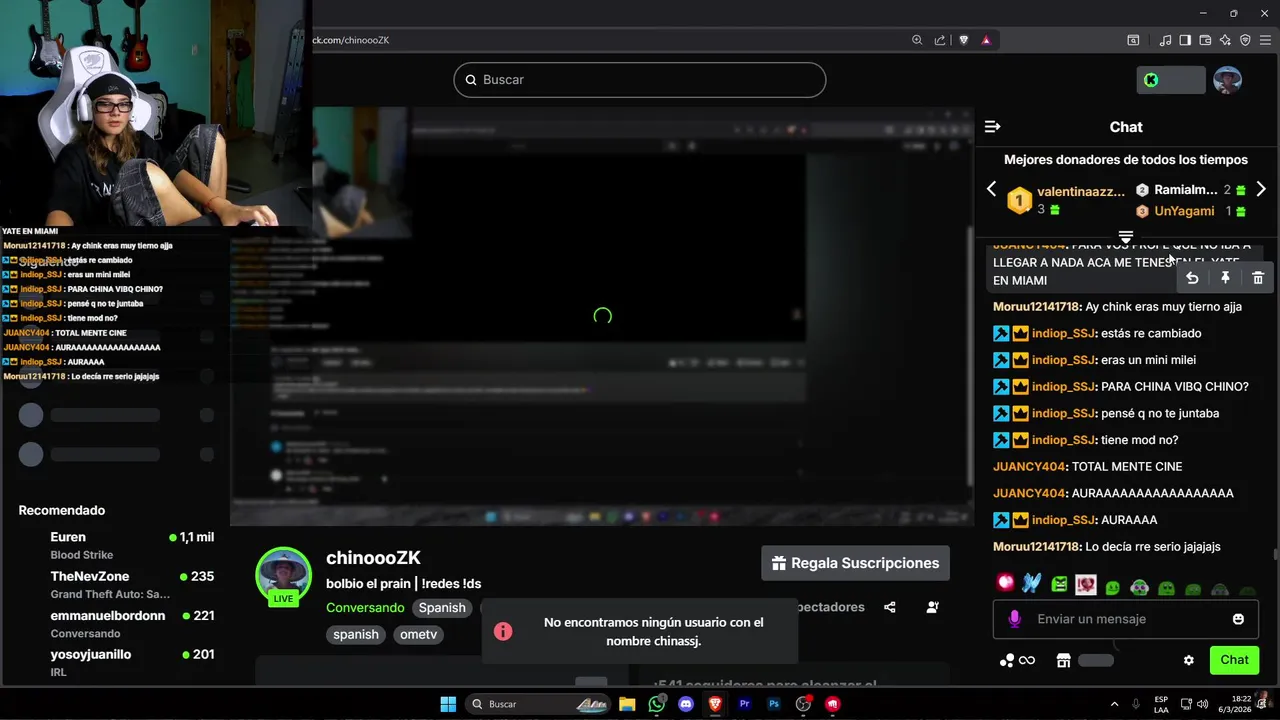1280x720 pixels.
Task: Open Discord from the taskbar
Action: coord(685,704)
